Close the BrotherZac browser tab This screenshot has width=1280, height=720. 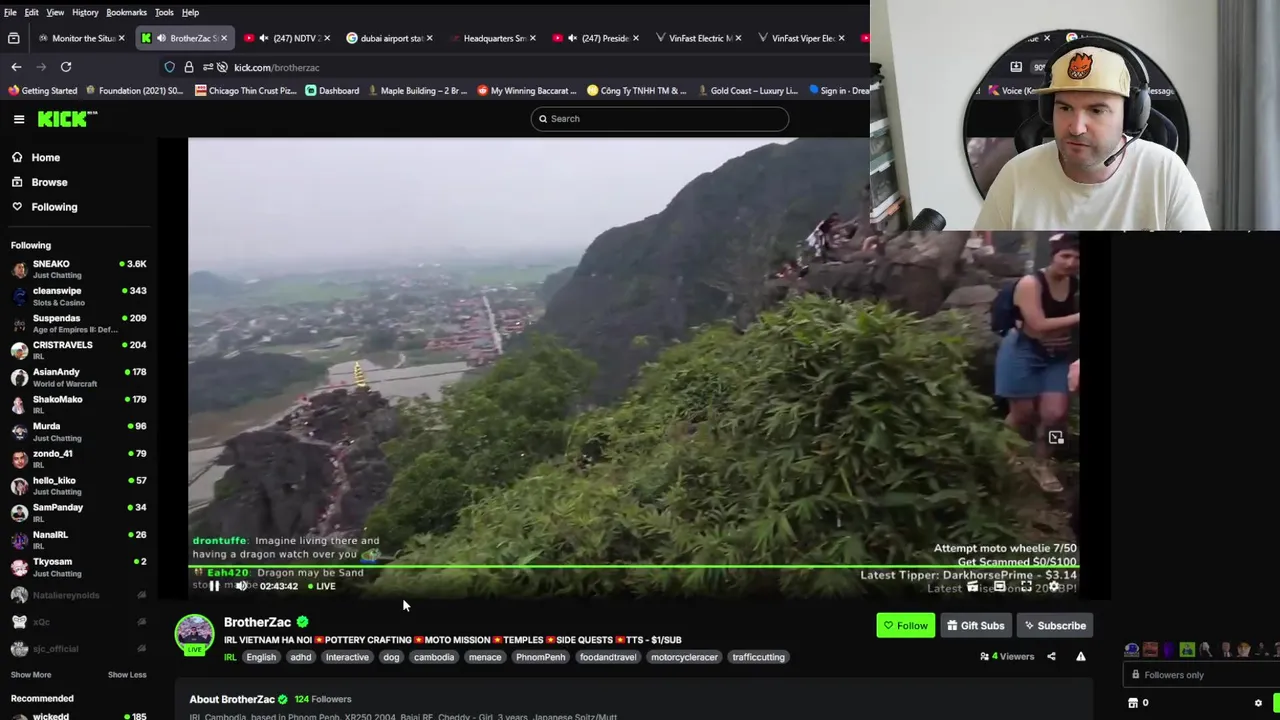point(224,38)
